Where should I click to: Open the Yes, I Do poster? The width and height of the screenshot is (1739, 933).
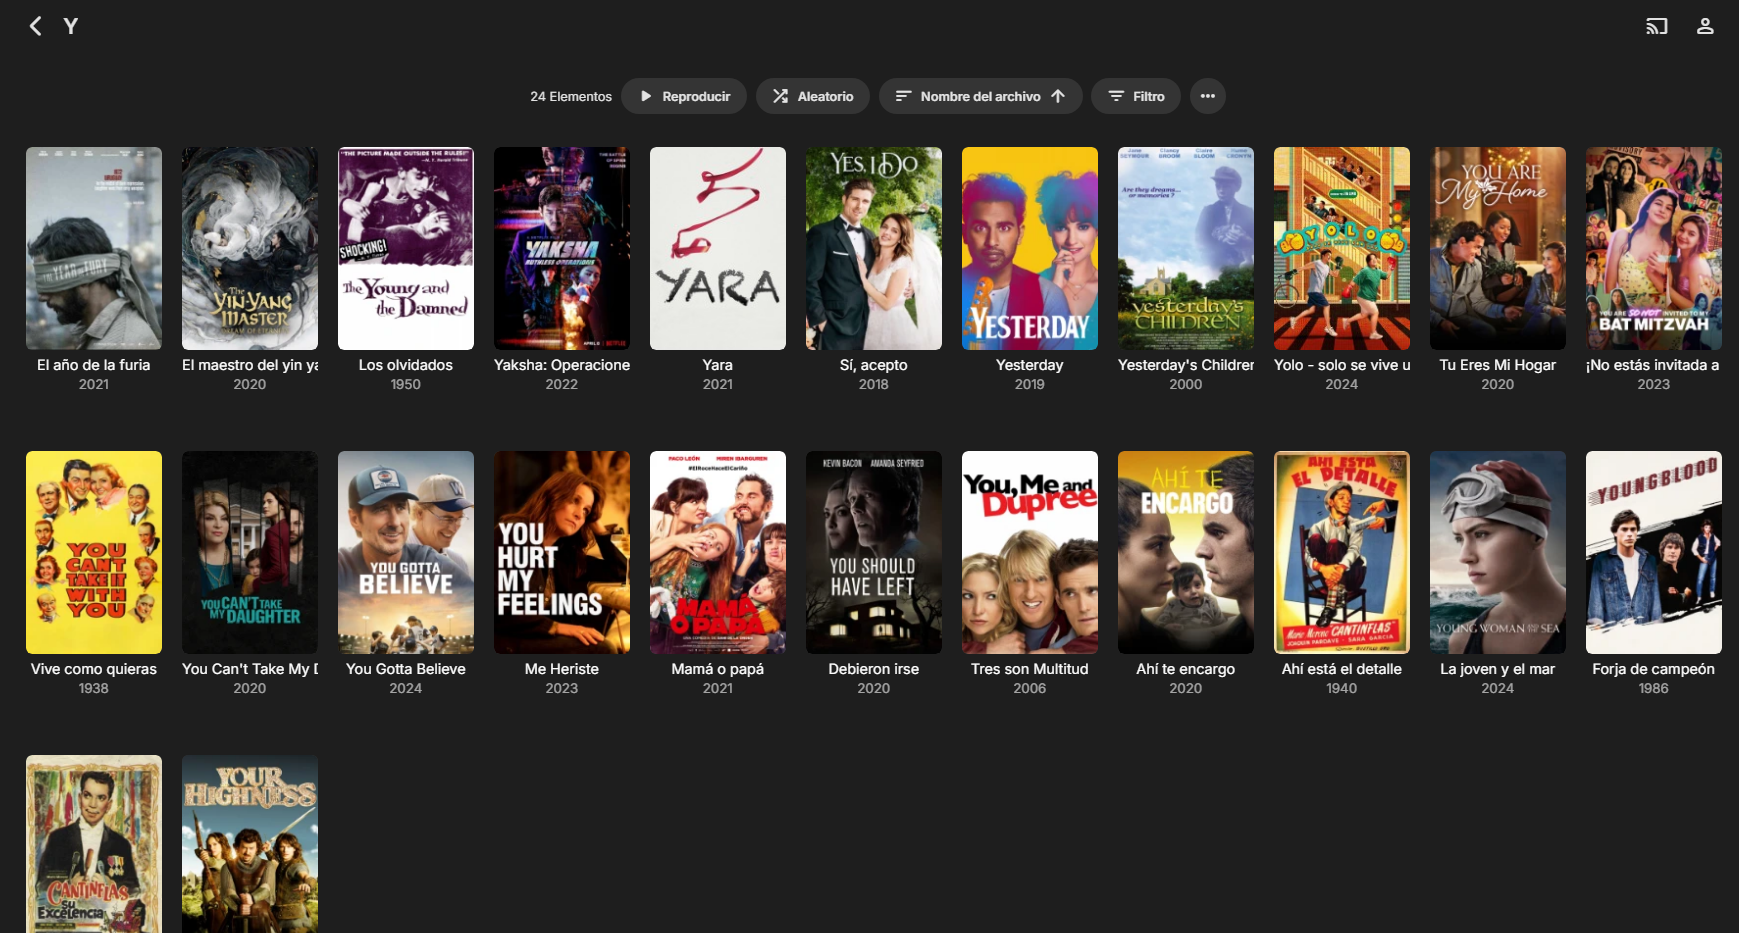[x=874, y=248]
